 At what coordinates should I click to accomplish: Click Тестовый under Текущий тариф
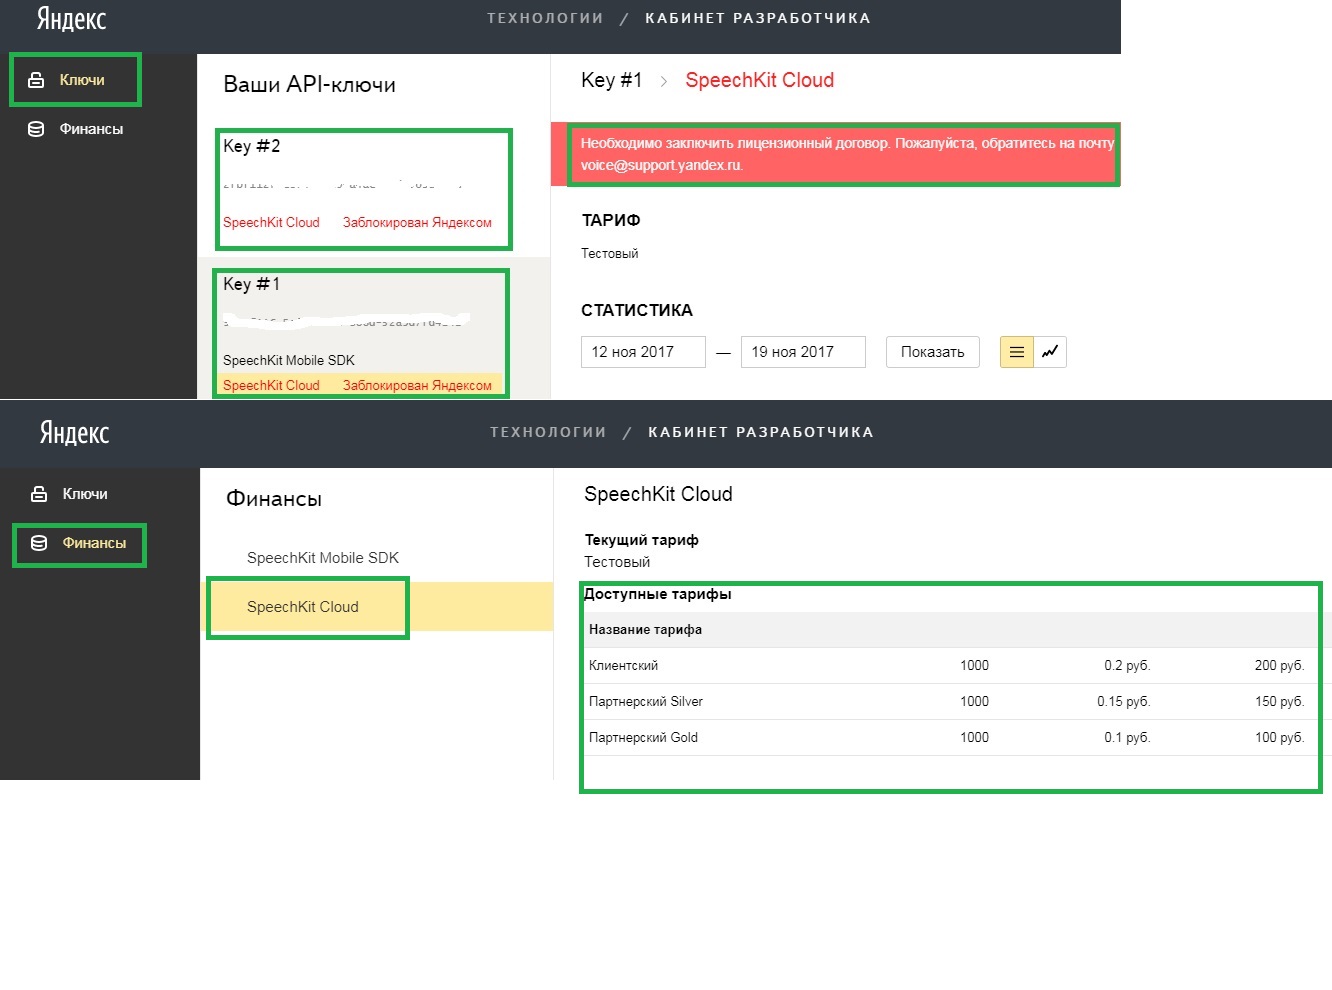[x=617, y=562]
